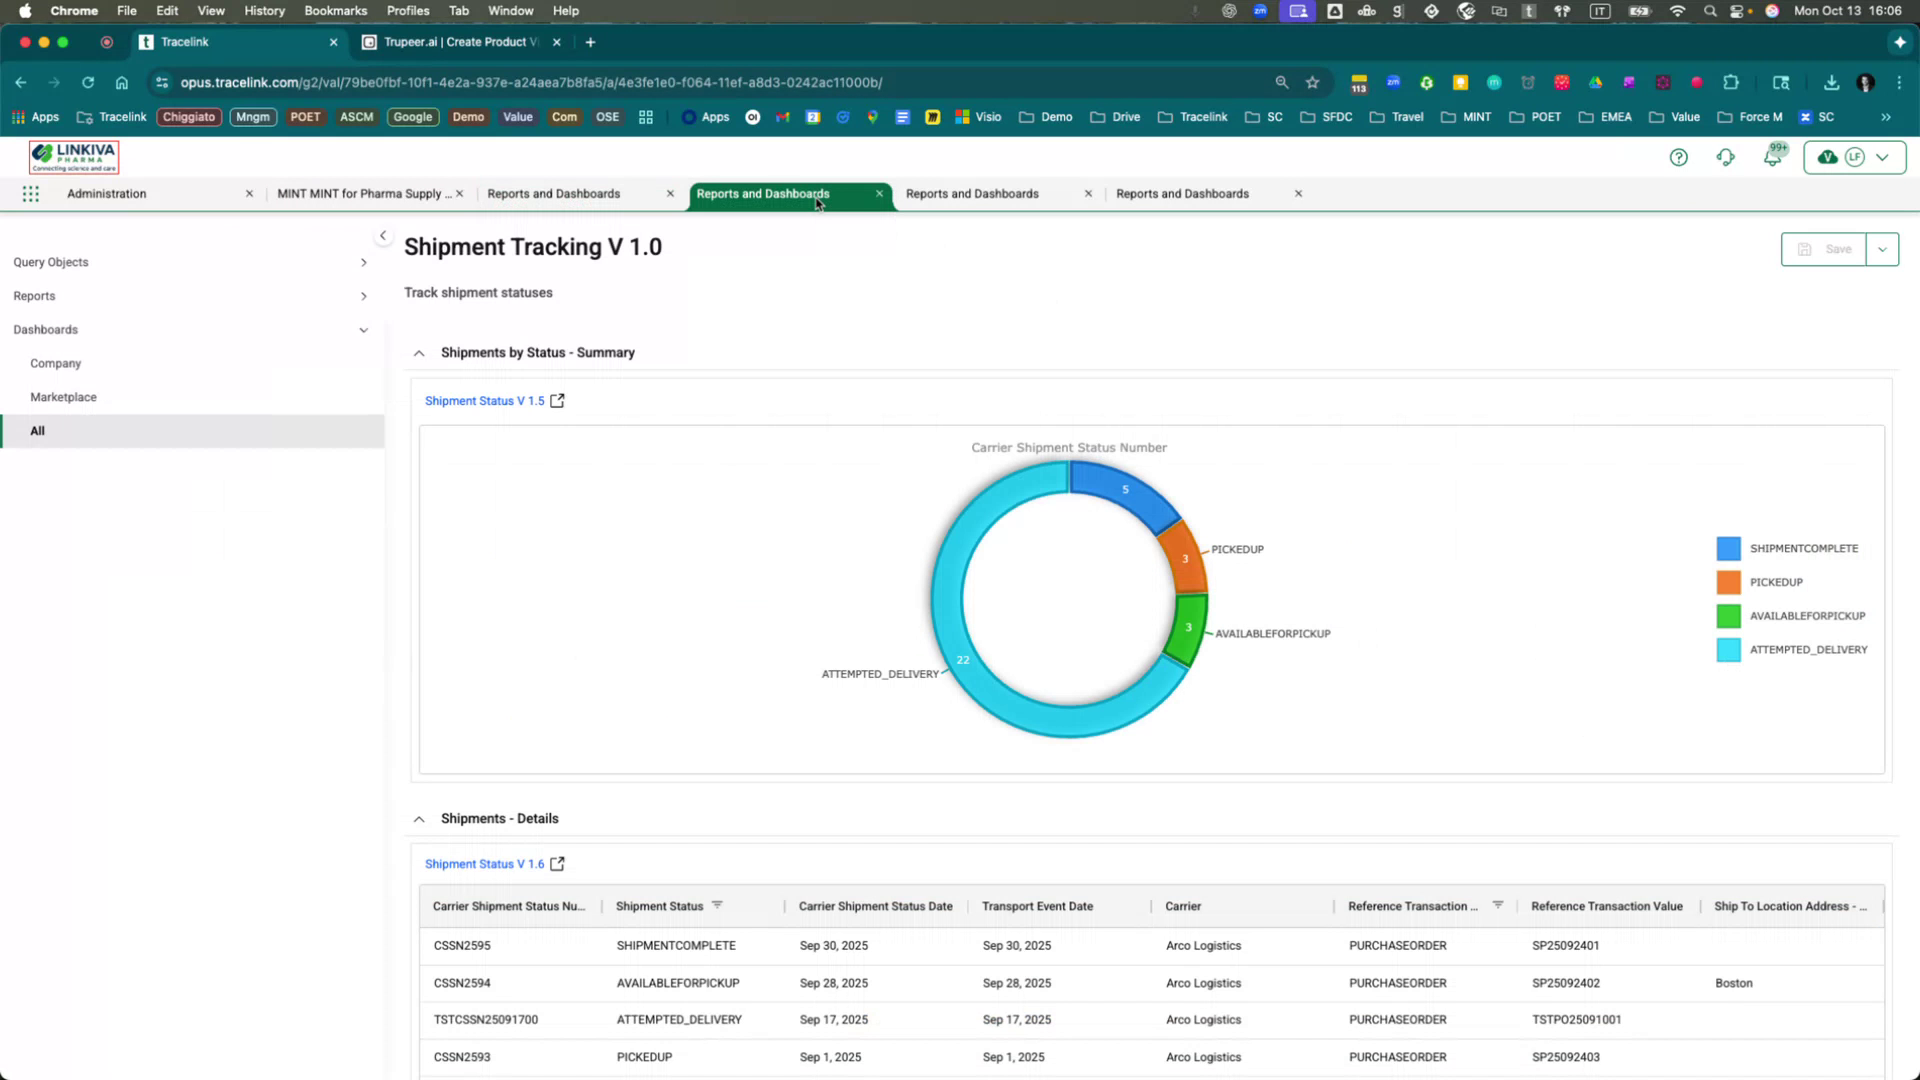Open the notifications bell icon
The image size is (1920, 1080).
[x=1772, y=157]
